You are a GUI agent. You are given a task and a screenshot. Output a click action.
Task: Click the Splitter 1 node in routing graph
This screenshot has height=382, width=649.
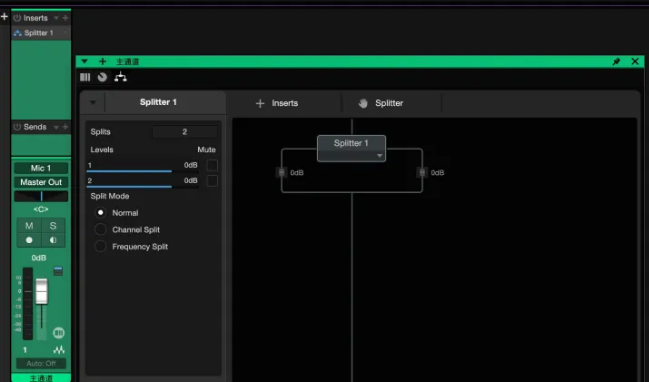click(x=351, y=148)
